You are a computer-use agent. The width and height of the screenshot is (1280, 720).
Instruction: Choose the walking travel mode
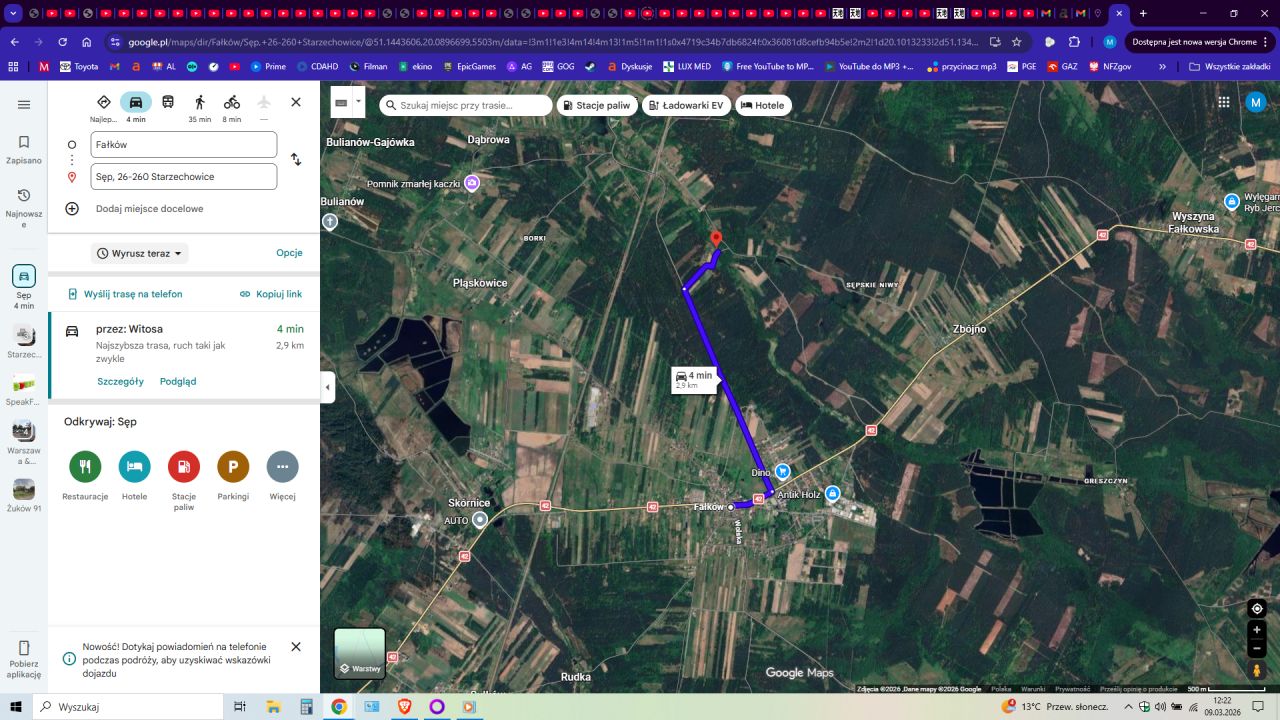click(x=200, y=102)
